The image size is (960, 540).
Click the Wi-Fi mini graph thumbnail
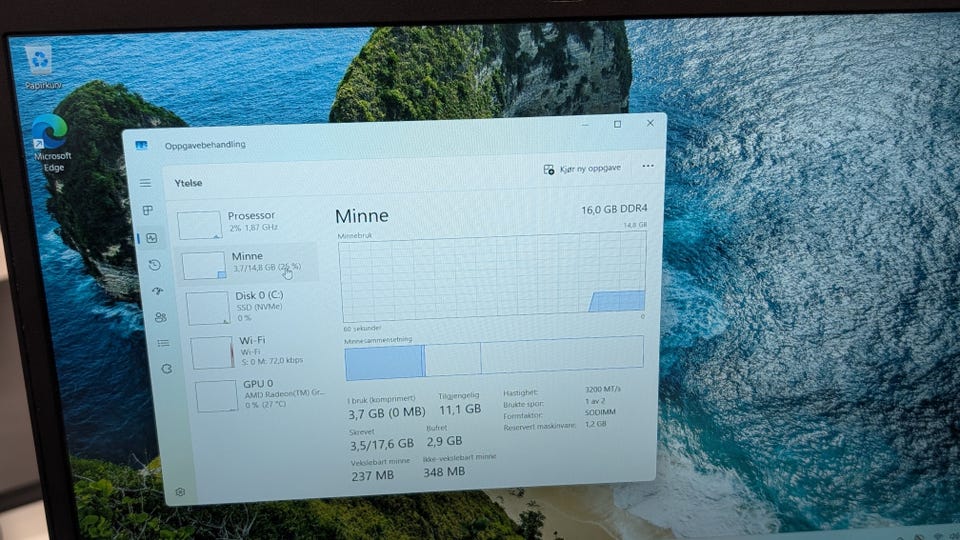tap(212, 353)
